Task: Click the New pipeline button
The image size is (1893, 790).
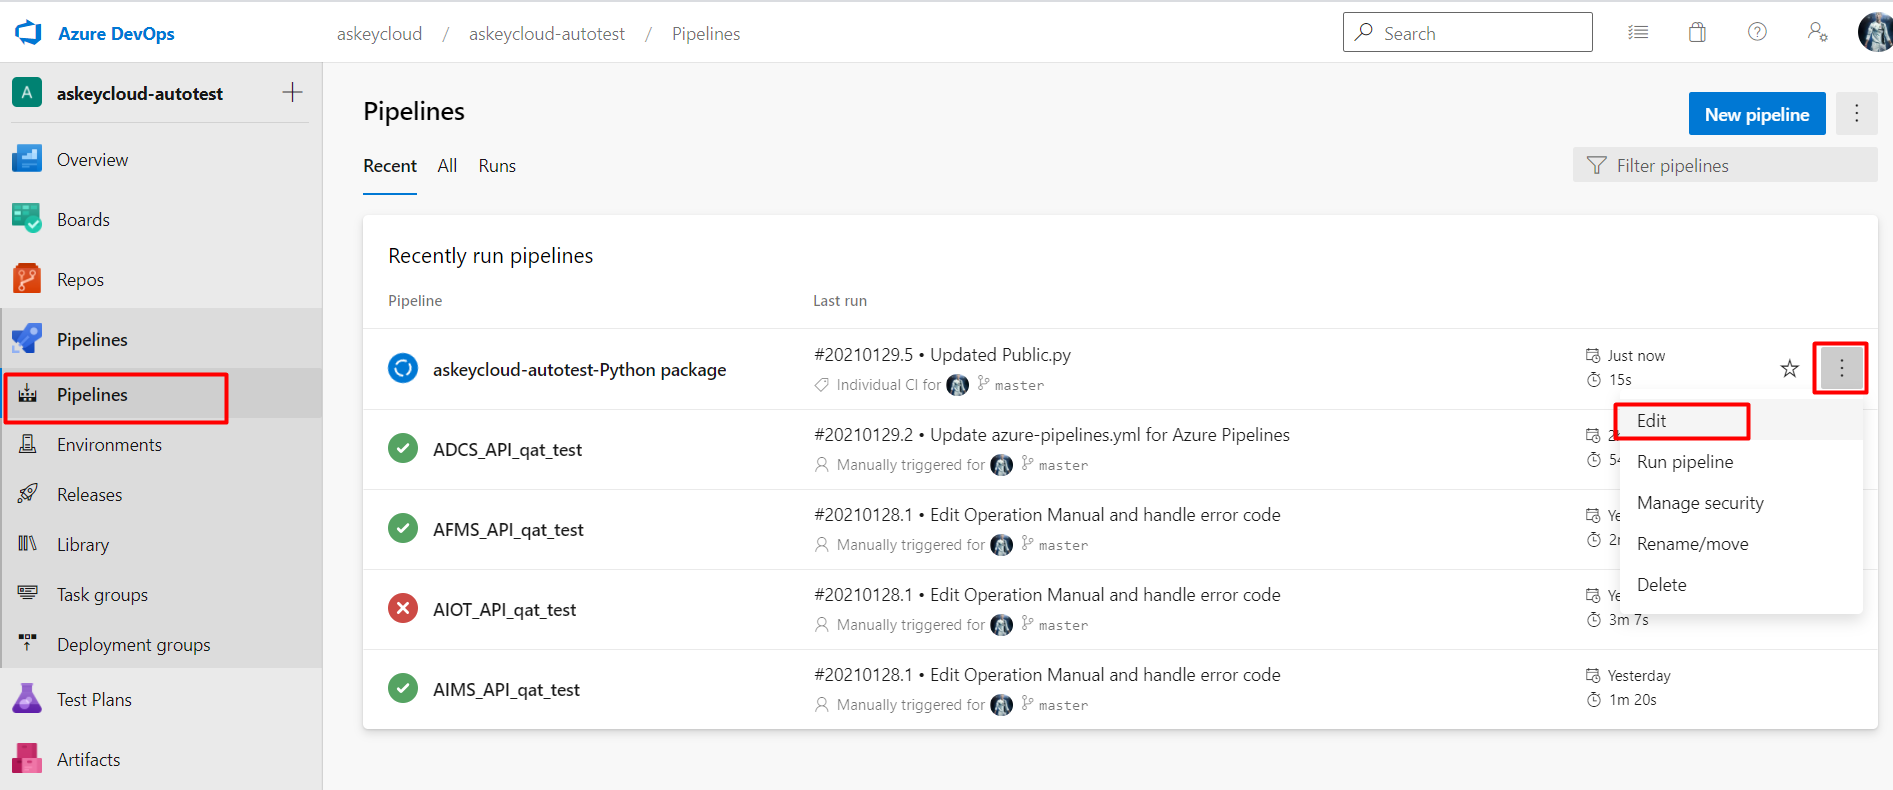Action: point(1757,114)
